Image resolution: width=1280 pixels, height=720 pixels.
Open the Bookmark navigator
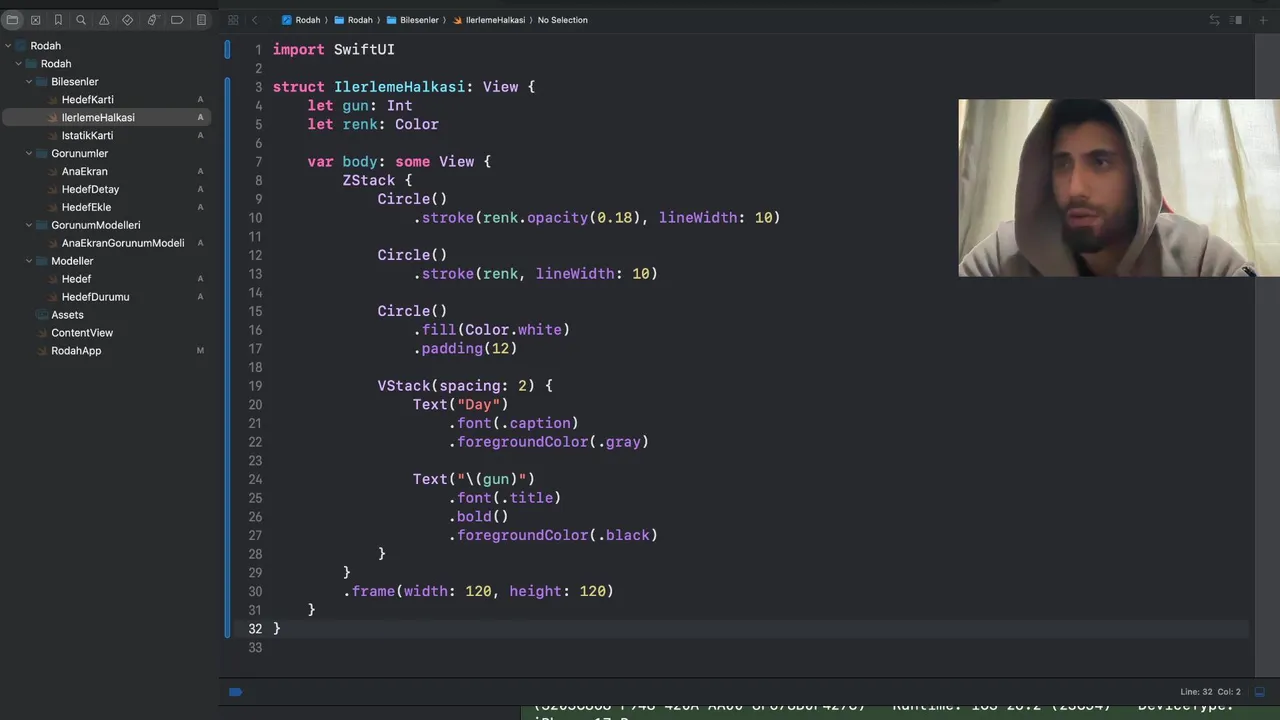tap(58, 20)
